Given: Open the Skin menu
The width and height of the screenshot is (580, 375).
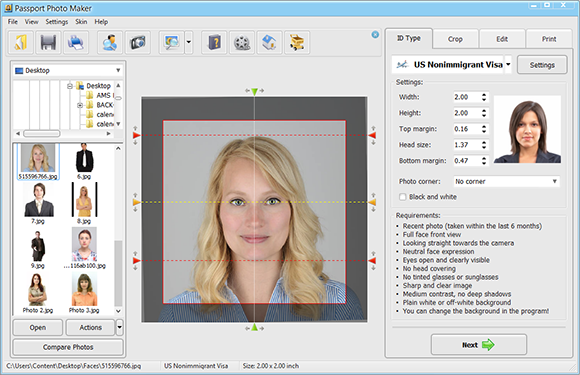Looking at the screenshot, I should pyautogui.click(x=81, y=22).
